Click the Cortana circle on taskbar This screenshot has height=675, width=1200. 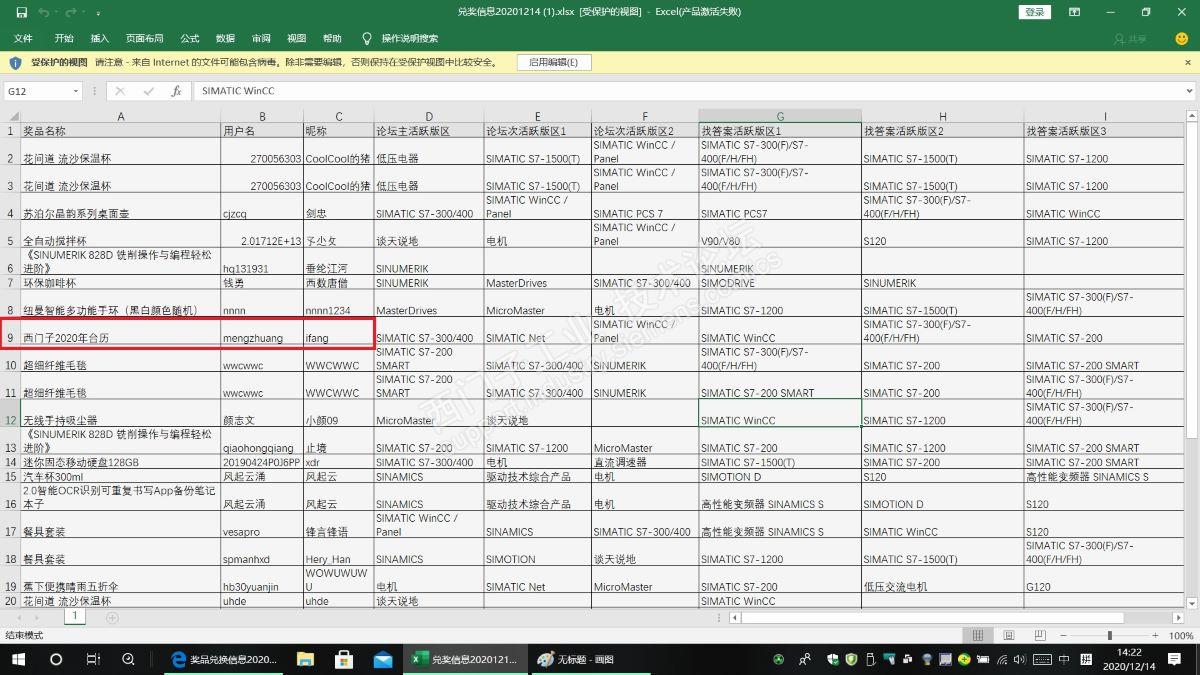(56, 659)
